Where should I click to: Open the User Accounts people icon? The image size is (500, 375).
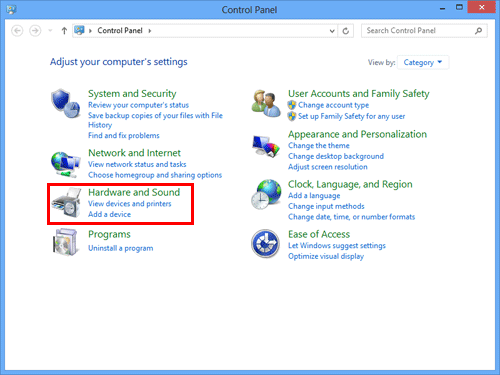(x=266, y=103)
